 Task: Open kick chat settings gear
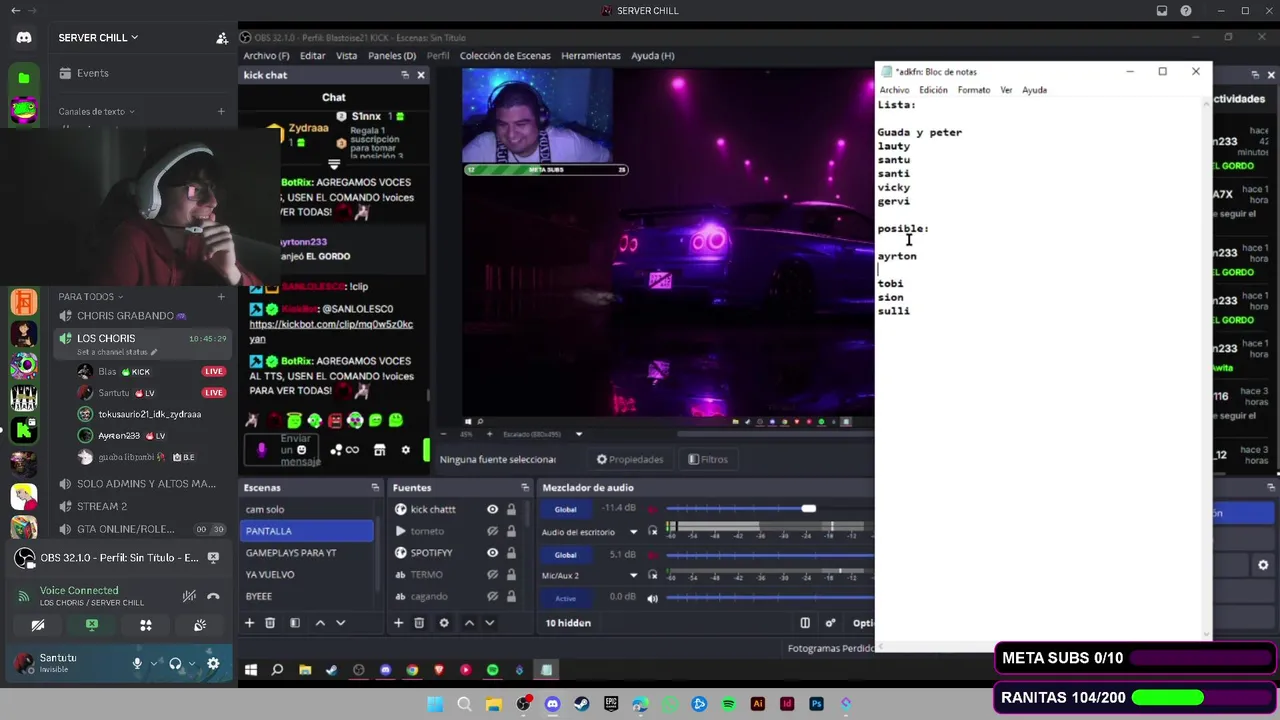click(405, 450)
